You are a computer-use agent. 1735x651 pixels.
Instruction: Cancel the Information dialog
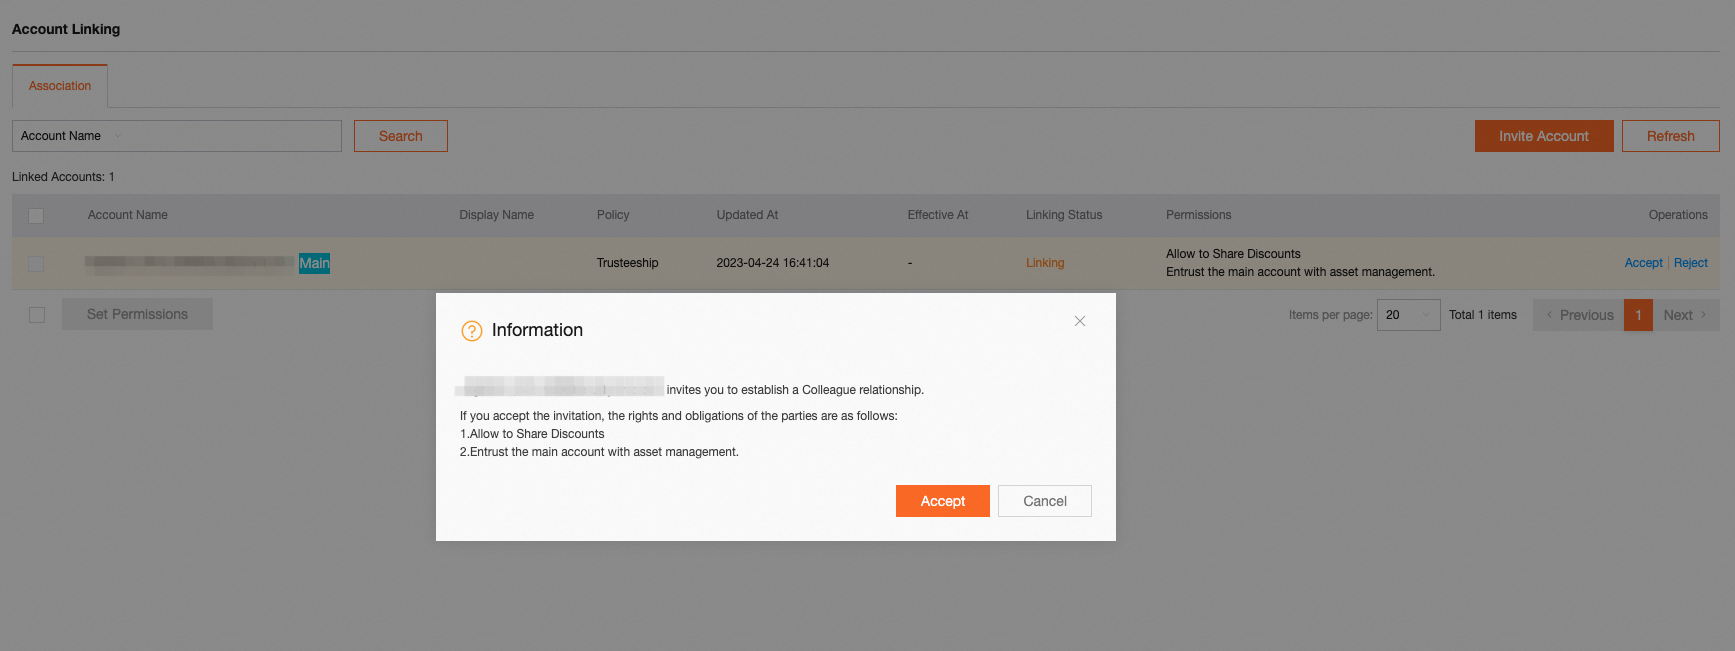(1044, 501)
